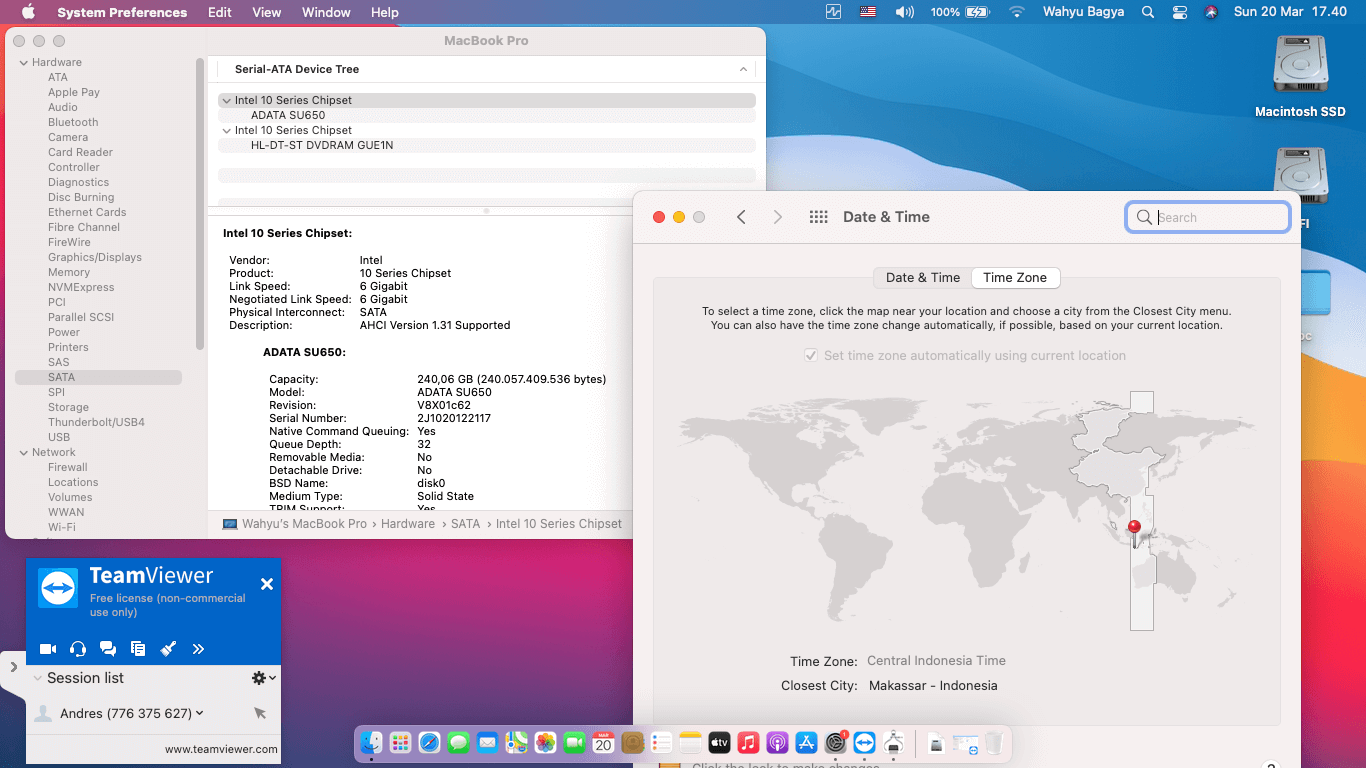
Task: Open Music from the Dock
Action: pos(749,743)
